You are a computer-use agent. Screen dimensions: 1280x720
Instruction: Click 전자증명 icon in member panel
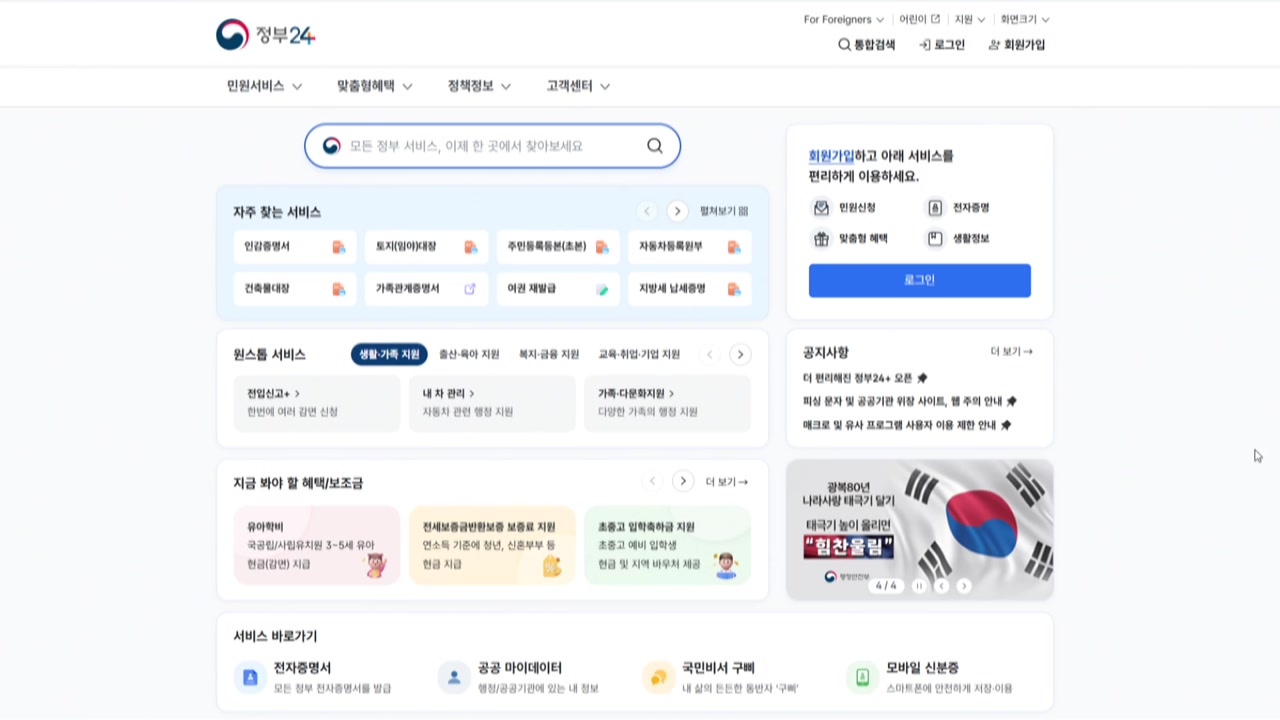coord(935,208)
